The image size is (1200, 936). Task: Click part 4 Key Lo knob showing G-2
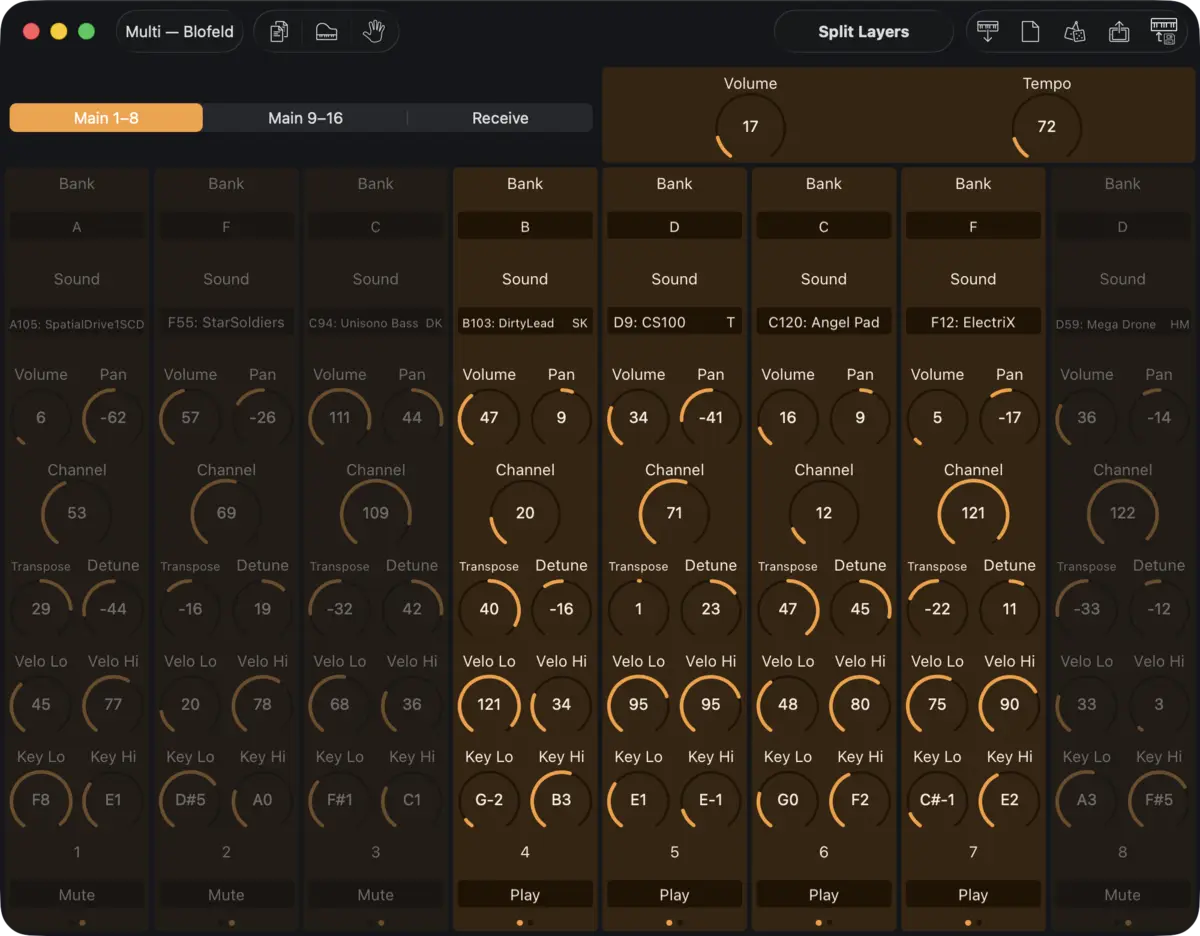click(x=489, y=800)
